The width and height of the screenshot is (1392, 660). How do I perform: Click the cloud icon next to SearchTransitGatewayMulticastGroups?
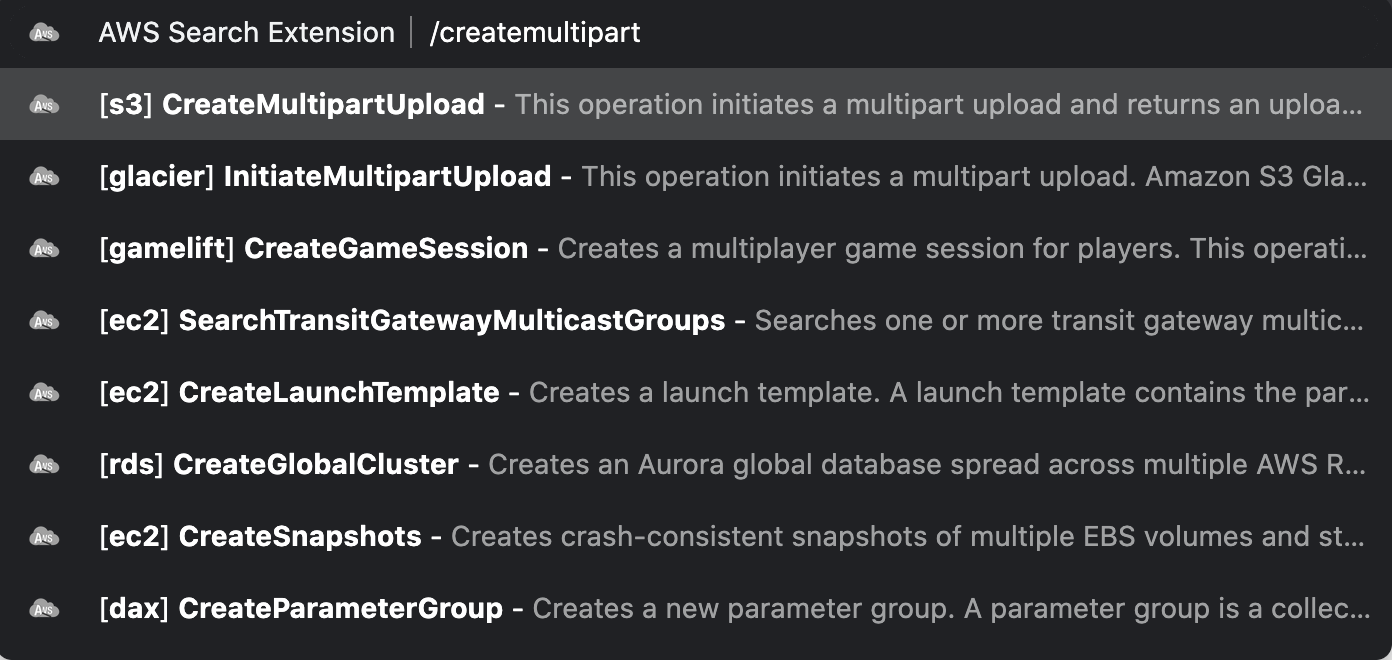(x=44, y=321)
